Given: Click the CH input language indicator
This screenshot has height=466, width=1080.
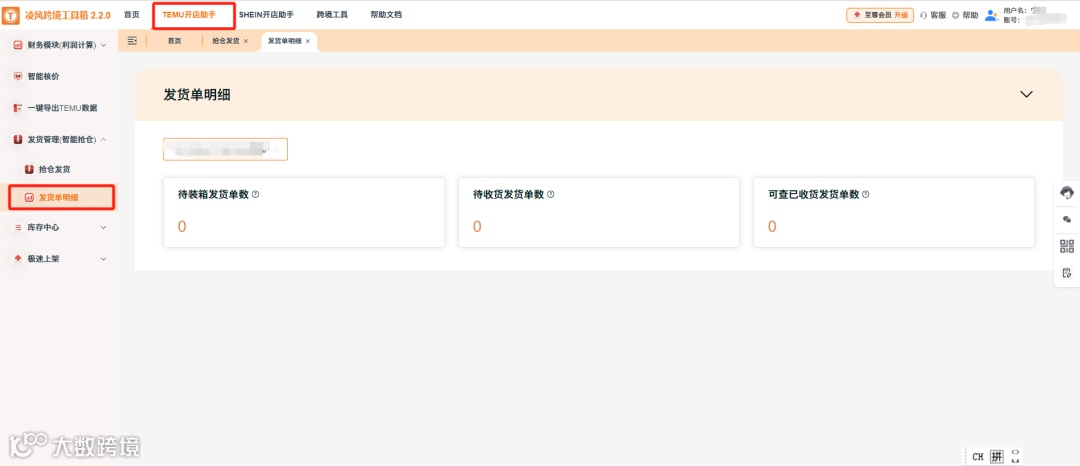Looking at the screenshot, I should [978, 456].
